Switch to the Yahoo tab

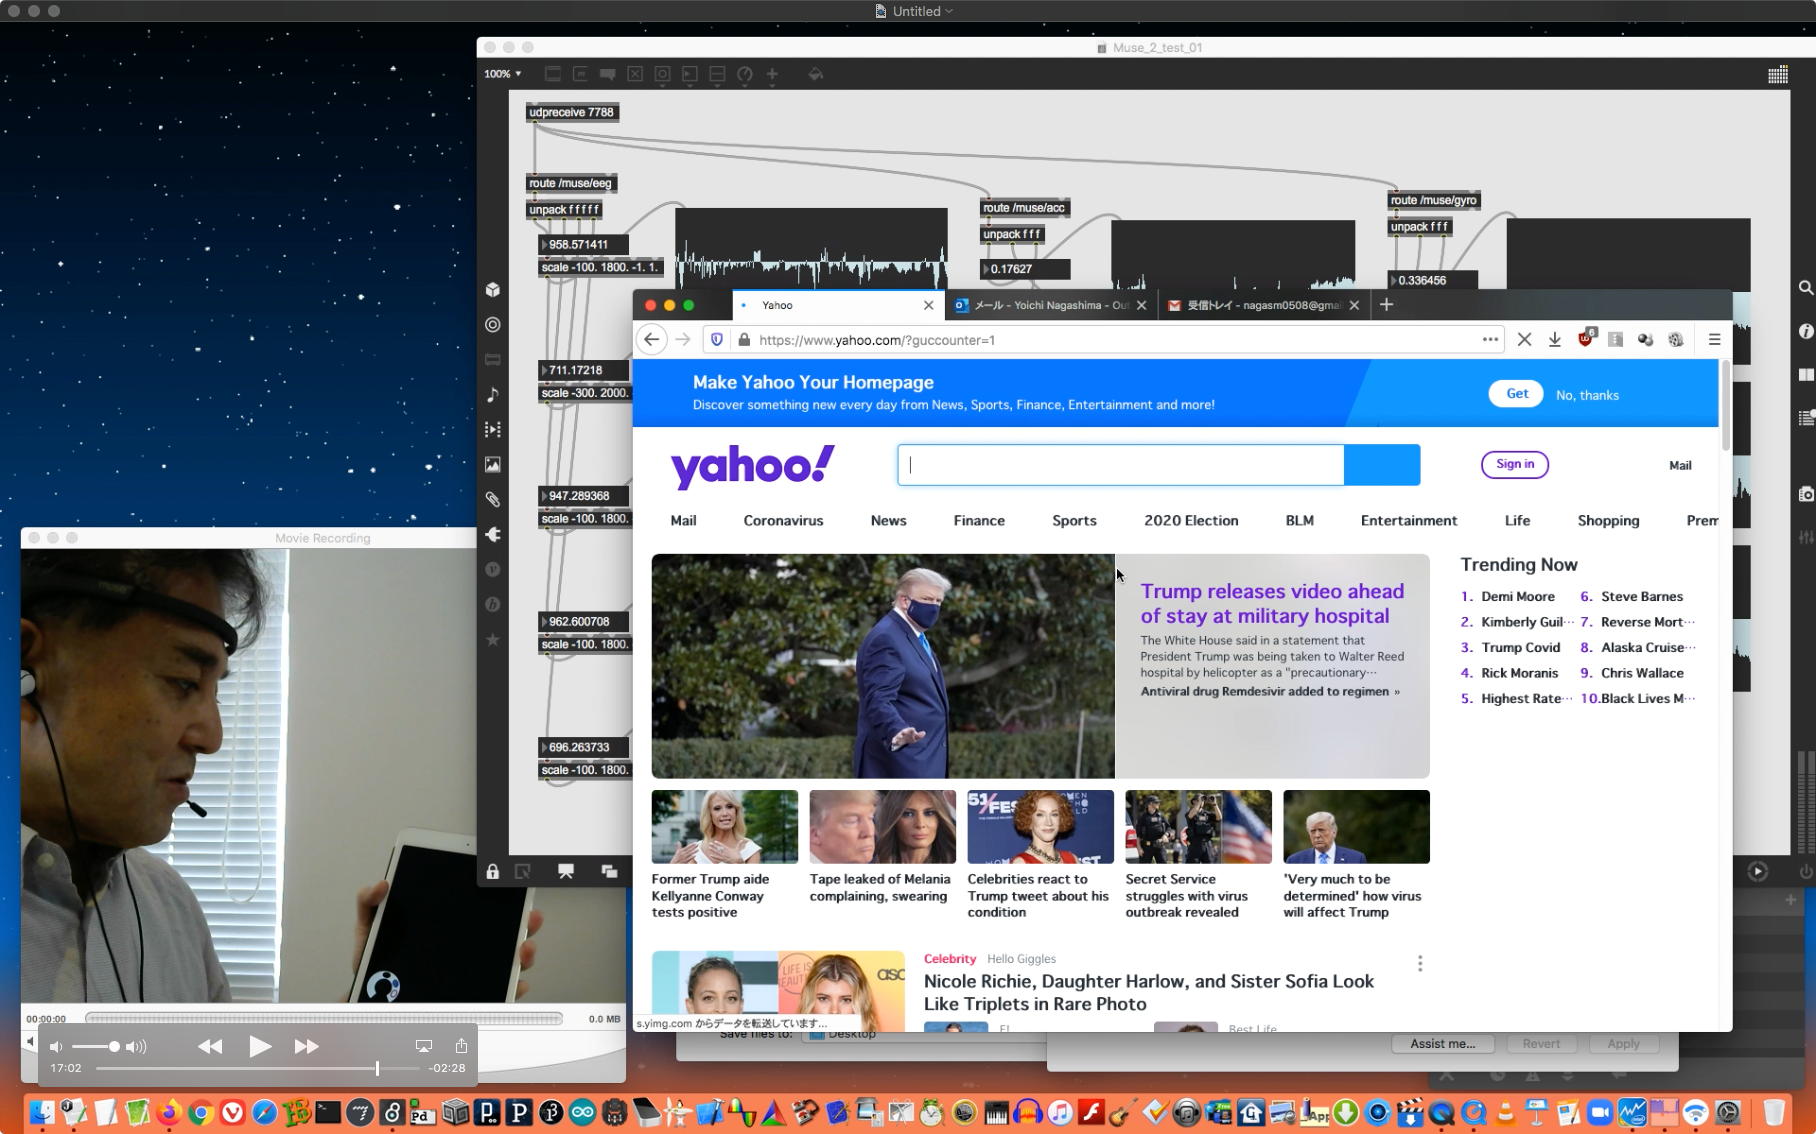tap(837, 305)
